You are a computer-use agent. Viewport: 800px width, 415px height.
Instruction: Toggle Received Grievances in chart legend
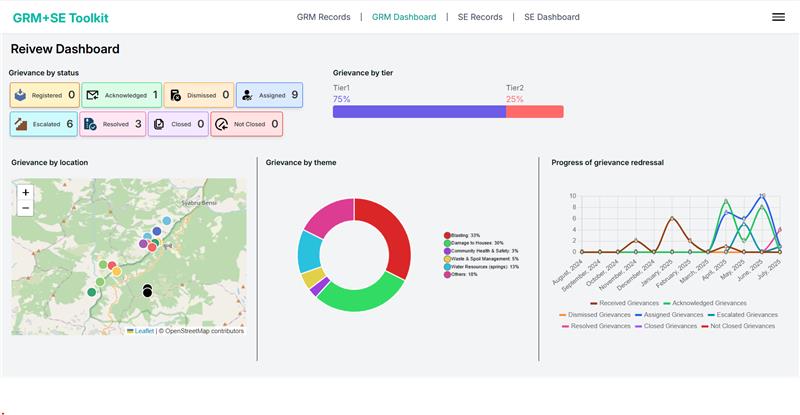(627, 303)
